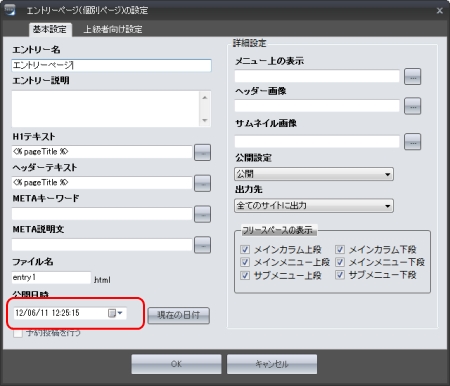This screenshot has width=450, height=386.
Task: Toggle the サブメニュー下段 checkbox
Action: click(340, 275)
